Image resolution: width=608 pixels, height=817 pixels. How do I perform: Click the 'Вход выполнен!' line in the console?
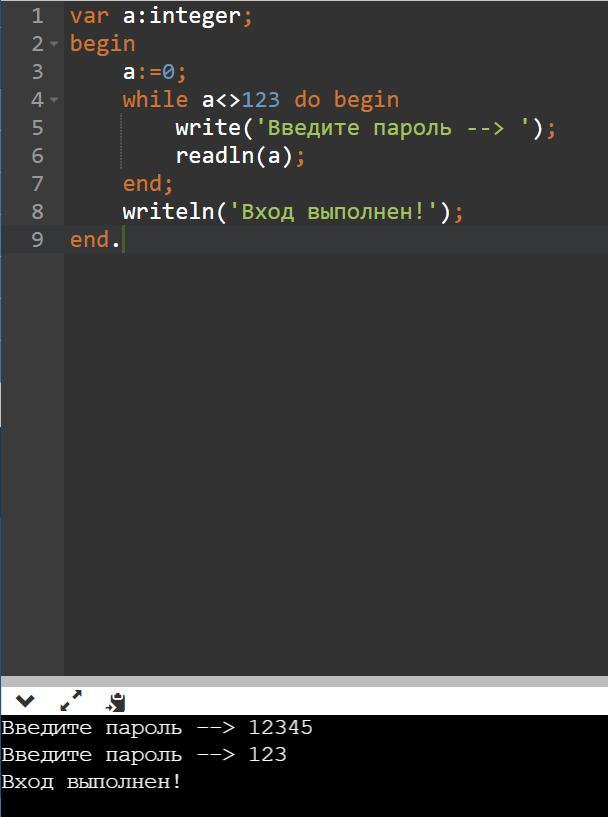click(91, 782)
